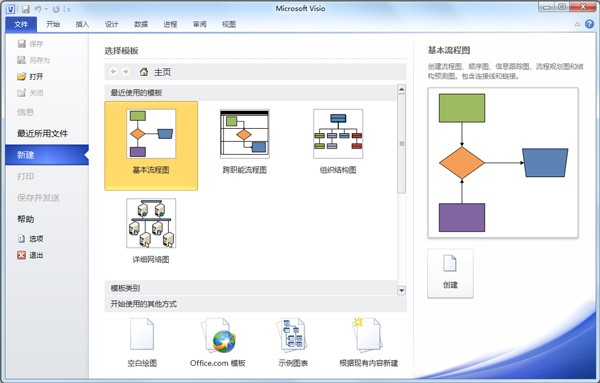600x383 pixels.
Task: Click the 基本流程图 title in the preview pane
Action: click(449, 50)
